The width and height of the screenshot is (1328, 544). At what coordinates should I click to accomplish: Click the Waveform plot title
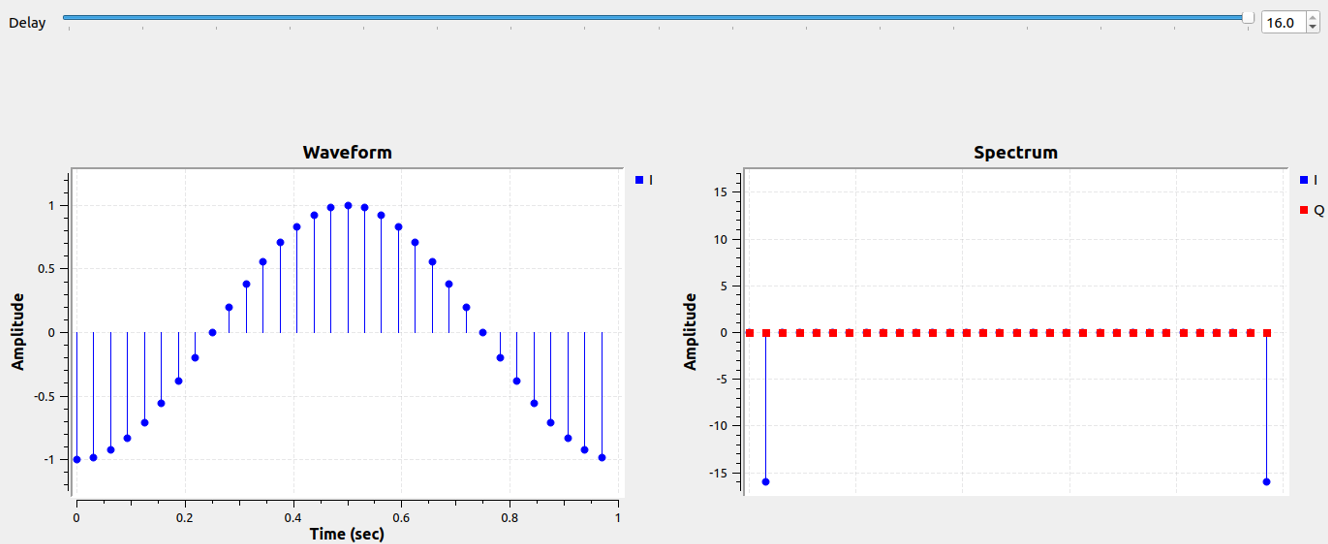point(347,153)
